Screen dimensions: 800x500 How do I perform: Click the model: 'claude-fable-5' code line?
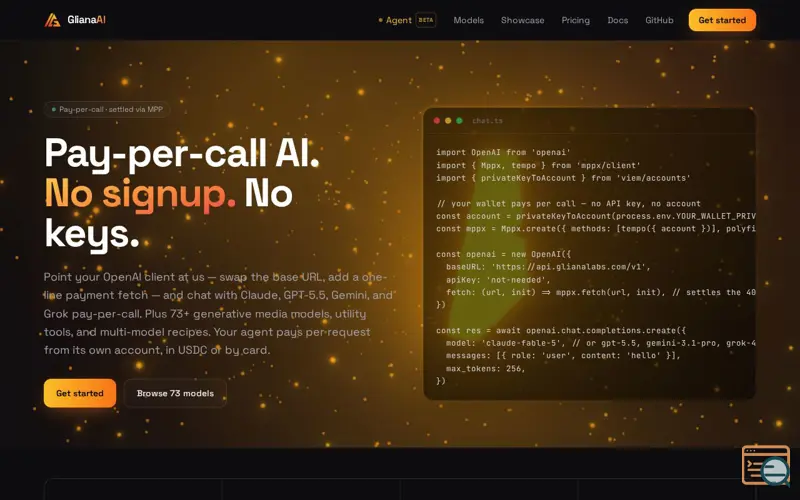click(601, 343)
